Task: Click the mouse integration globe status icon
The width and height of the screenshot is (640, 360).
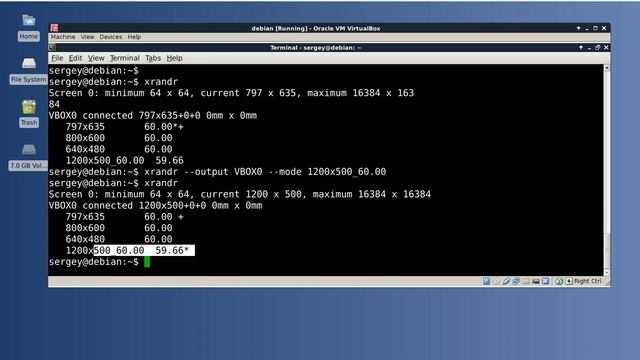Action: click(559, 281)
